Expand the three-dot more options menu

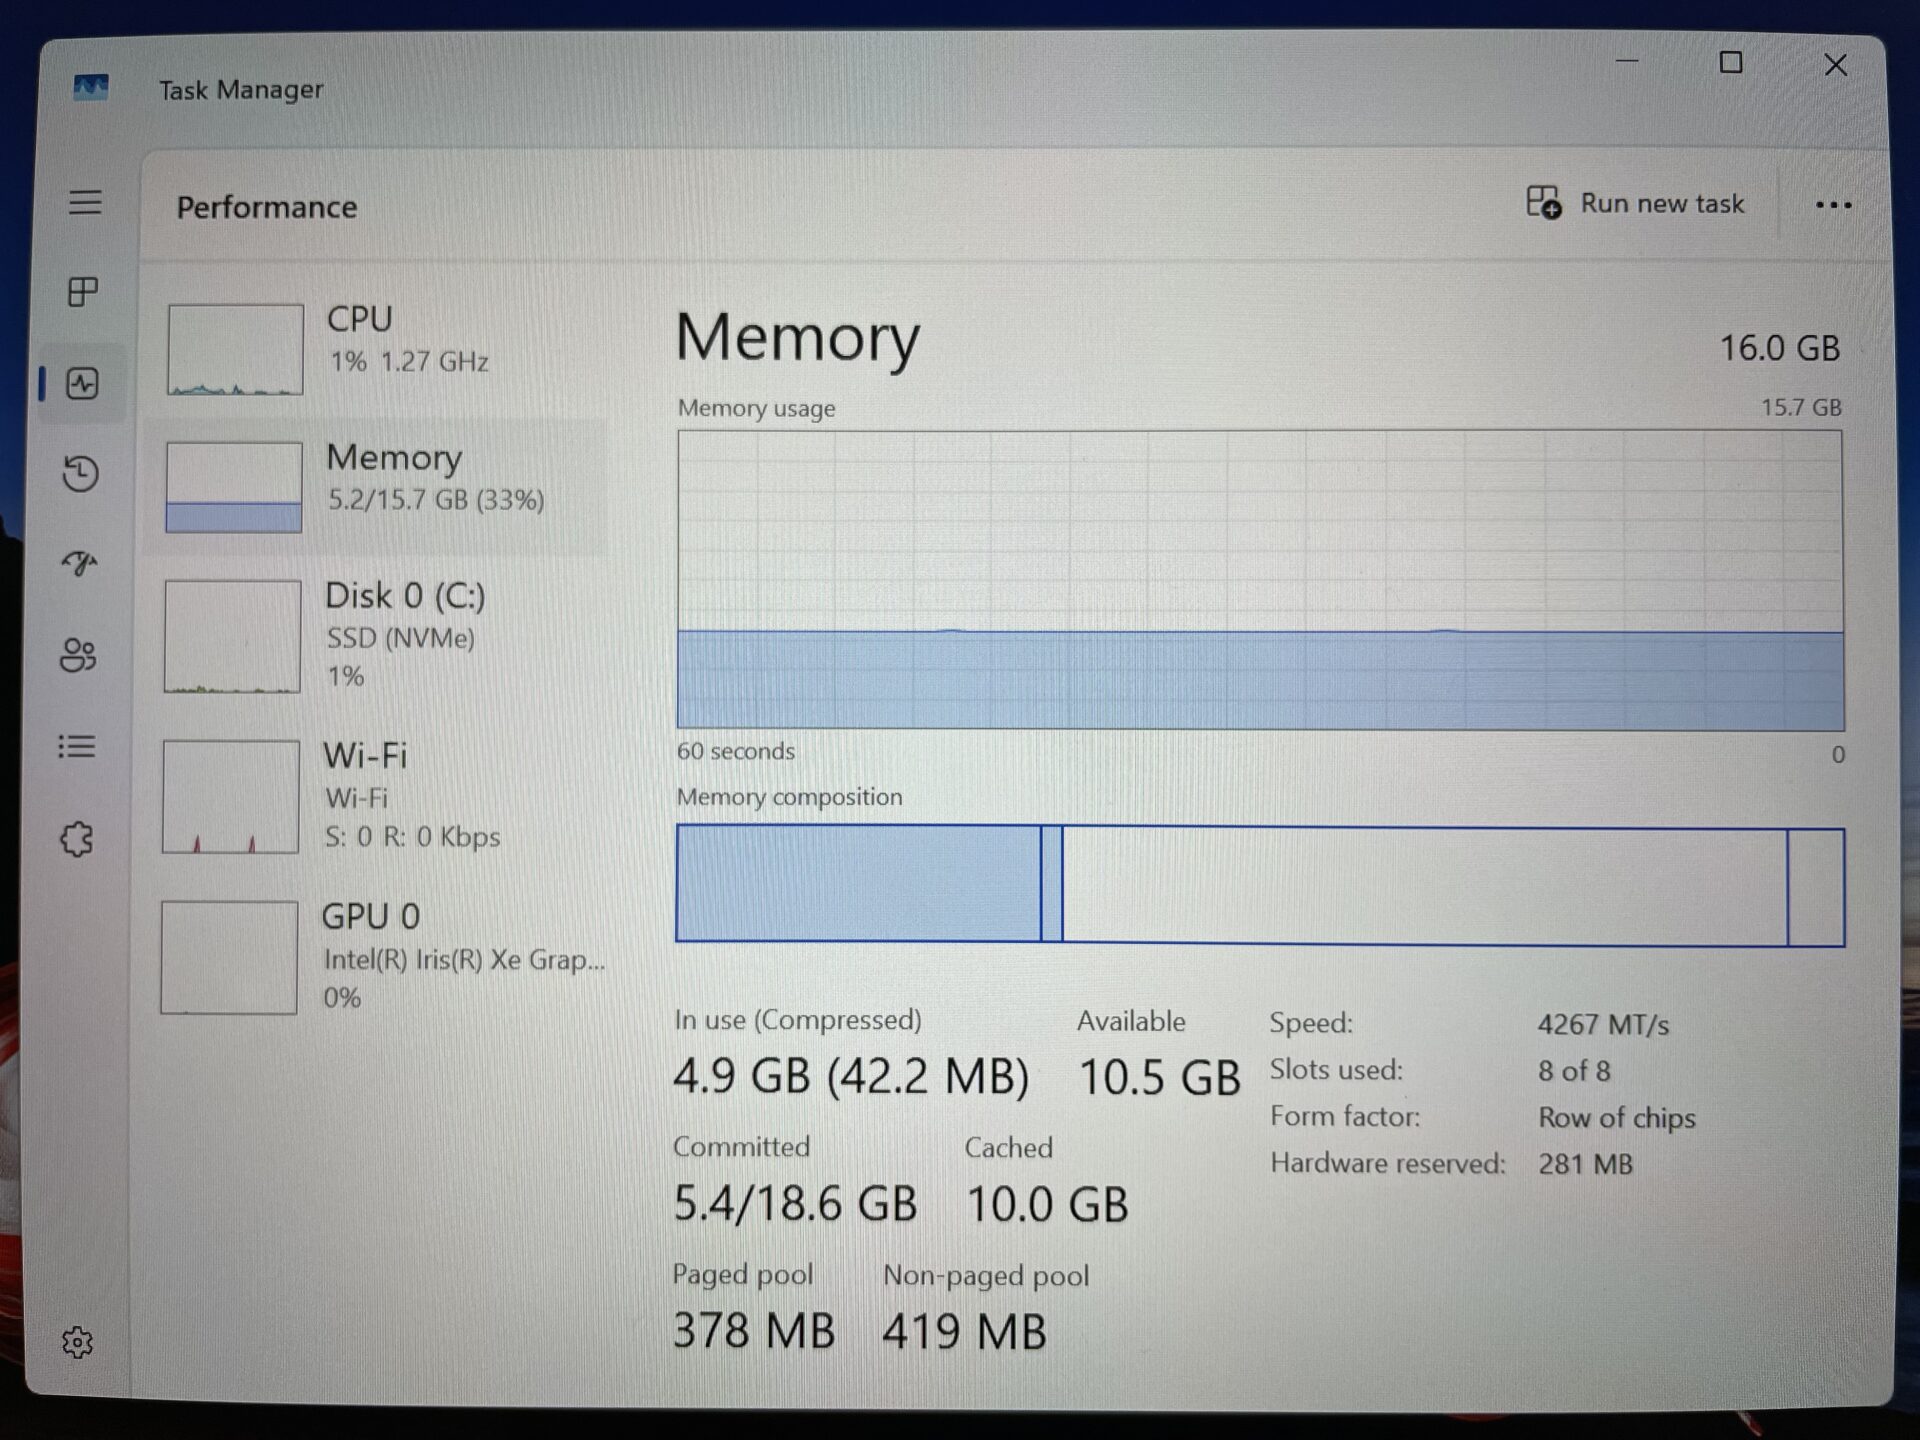pyautogui.click(x=1832, y=206)
